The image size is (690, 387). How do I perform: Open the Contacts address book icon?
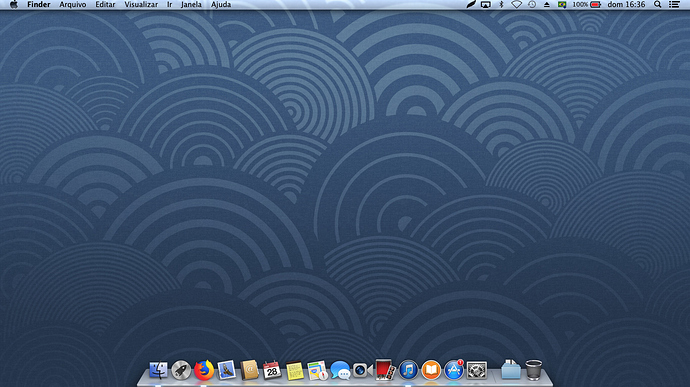(250, 370)
